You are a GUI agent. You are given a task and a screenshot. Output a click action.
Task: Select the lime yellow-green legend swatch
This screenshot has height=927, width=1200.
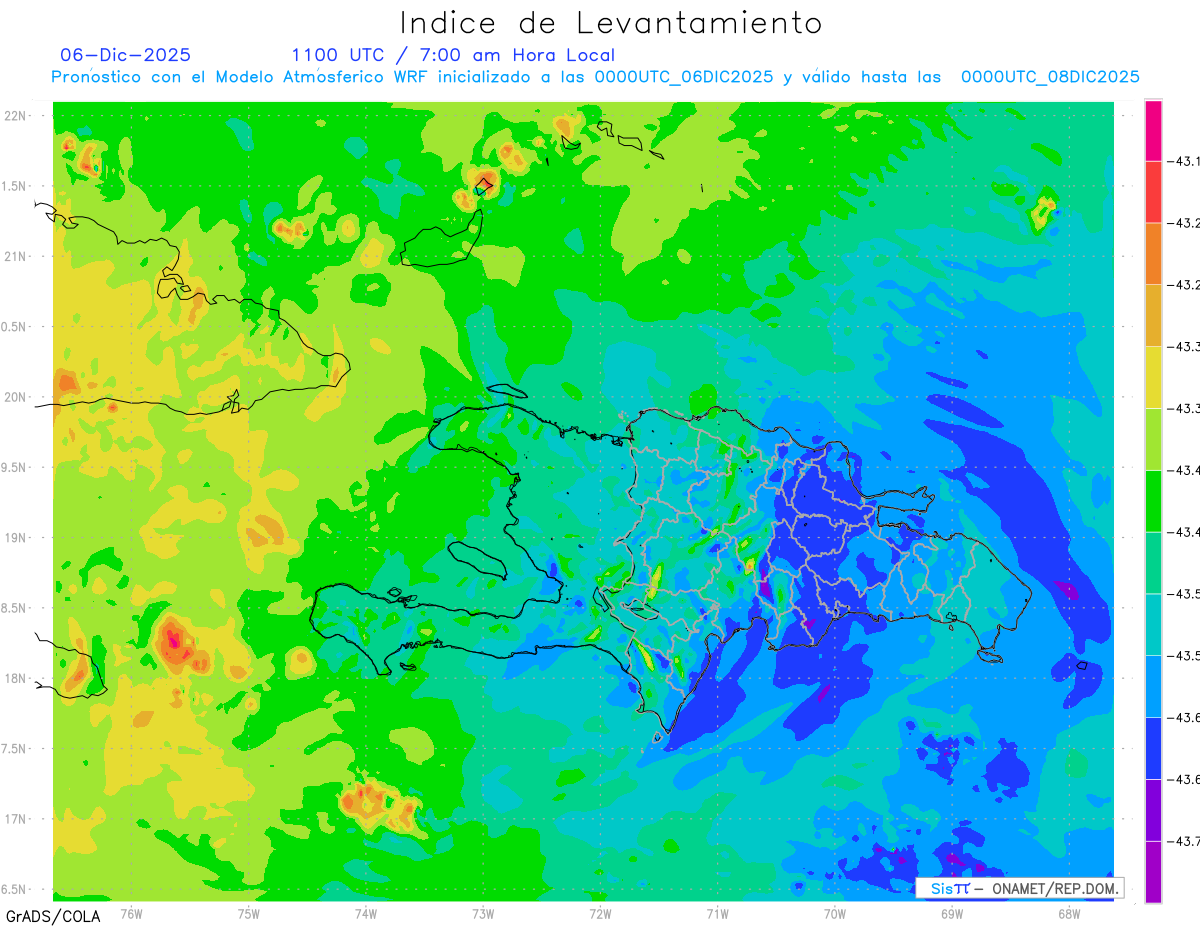pyautogui.click(x=1153, y=440)
